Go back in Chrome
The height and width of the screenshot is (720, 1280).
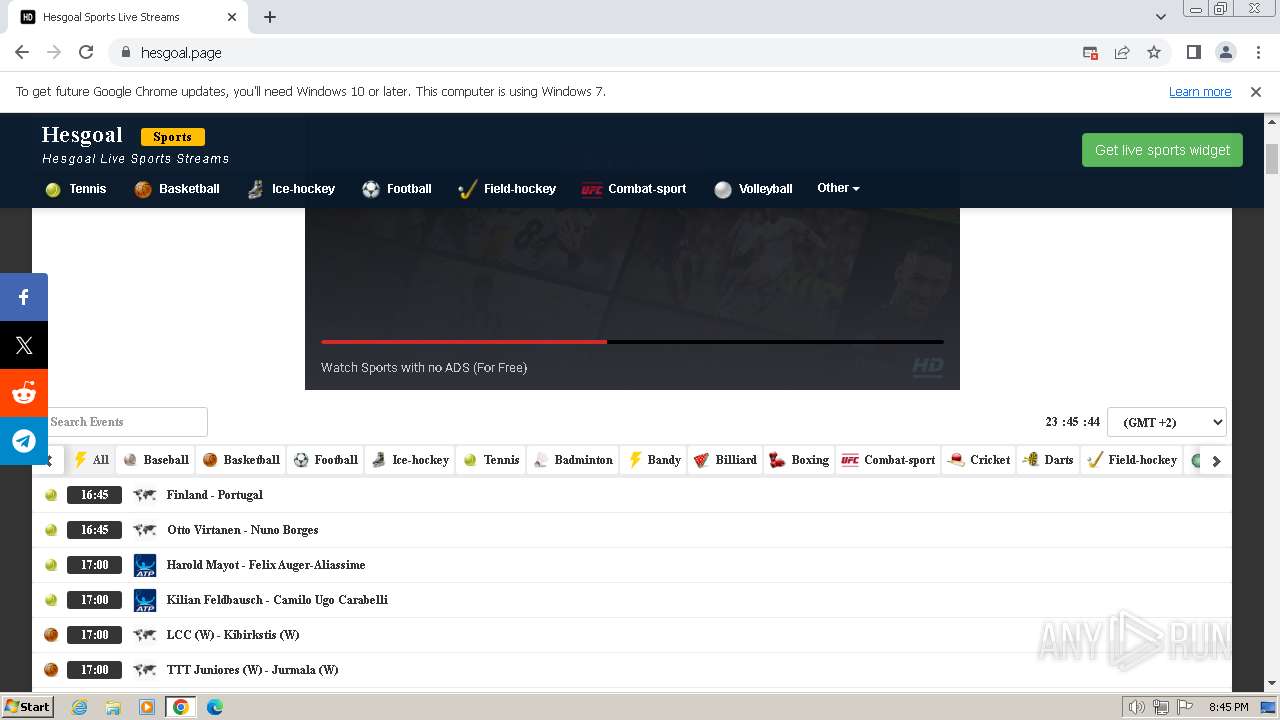(x=22, y=52)
